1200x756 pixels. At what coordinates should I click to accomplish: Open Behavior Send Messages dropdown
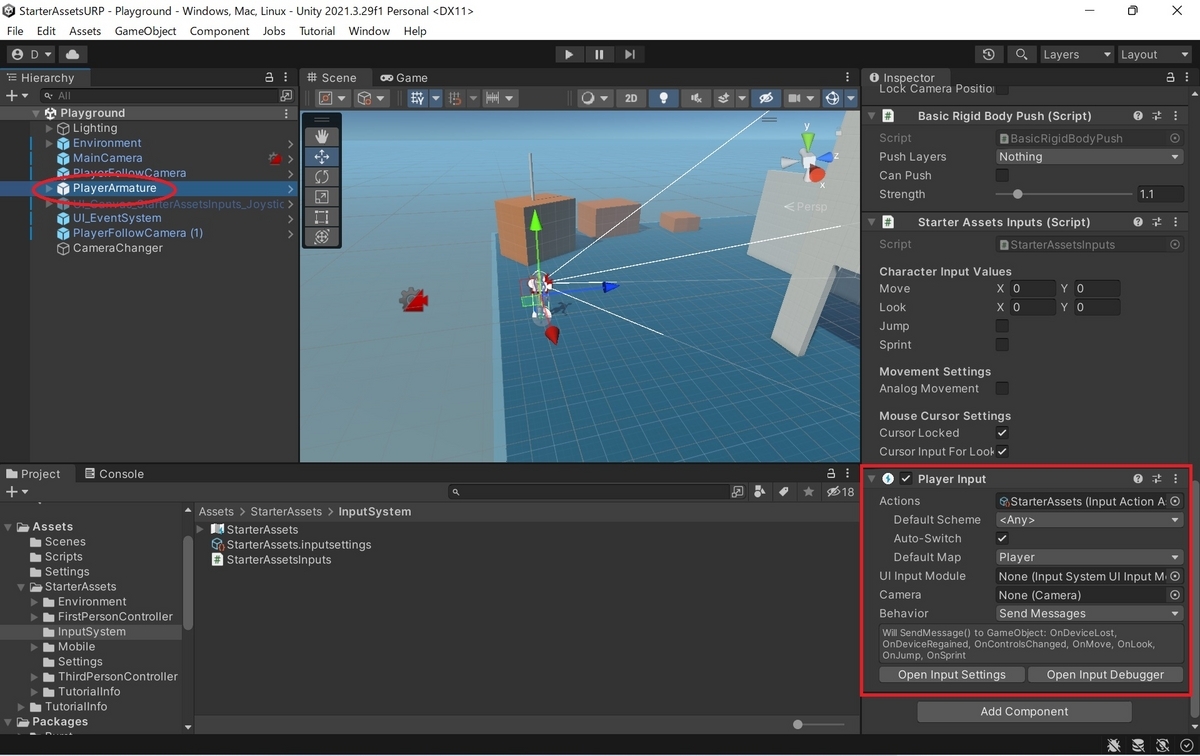pos(1089,613)
